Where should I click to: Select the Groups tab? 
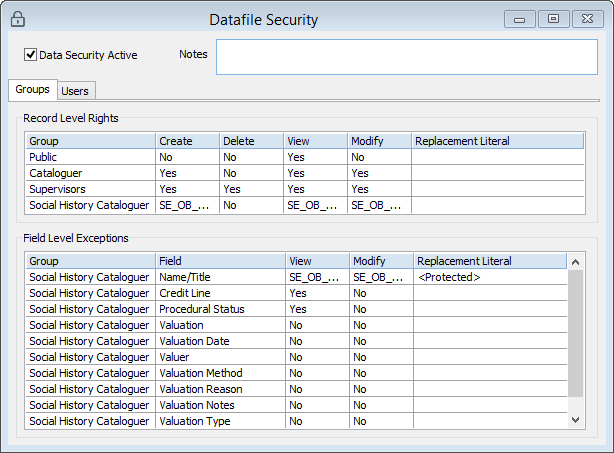[x=33, y=89]
